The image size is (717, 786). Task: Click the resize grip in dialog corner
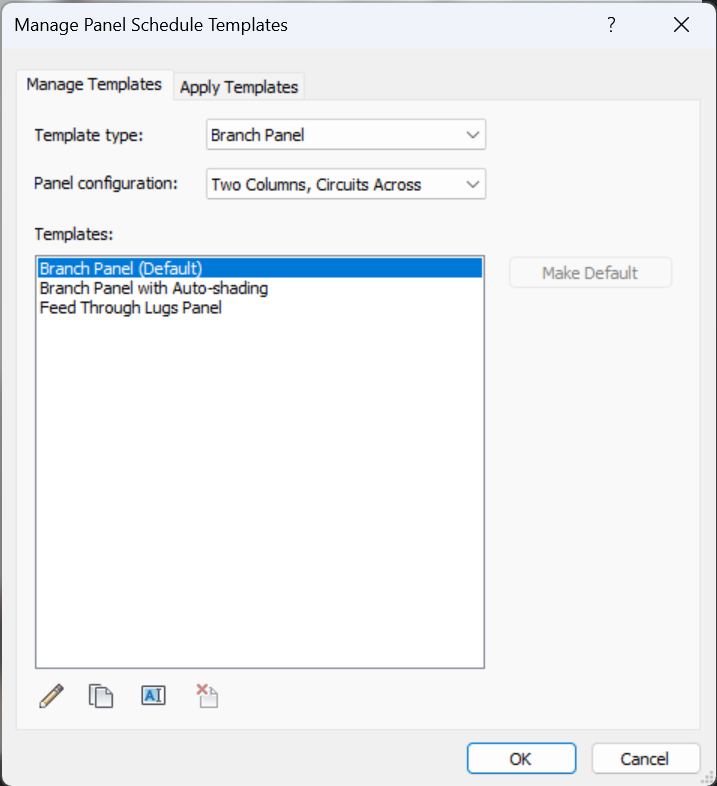click(x=707, y=777)
